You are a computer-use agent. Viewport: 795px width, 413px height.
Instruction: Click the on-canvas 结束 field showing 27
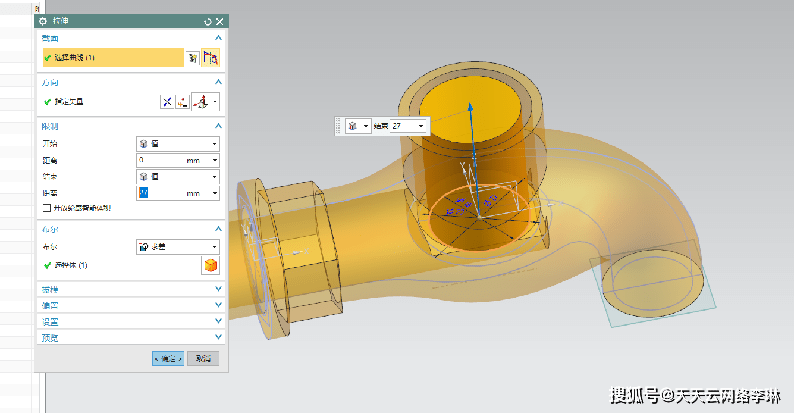pyautogui.click(x=403, y=126)
